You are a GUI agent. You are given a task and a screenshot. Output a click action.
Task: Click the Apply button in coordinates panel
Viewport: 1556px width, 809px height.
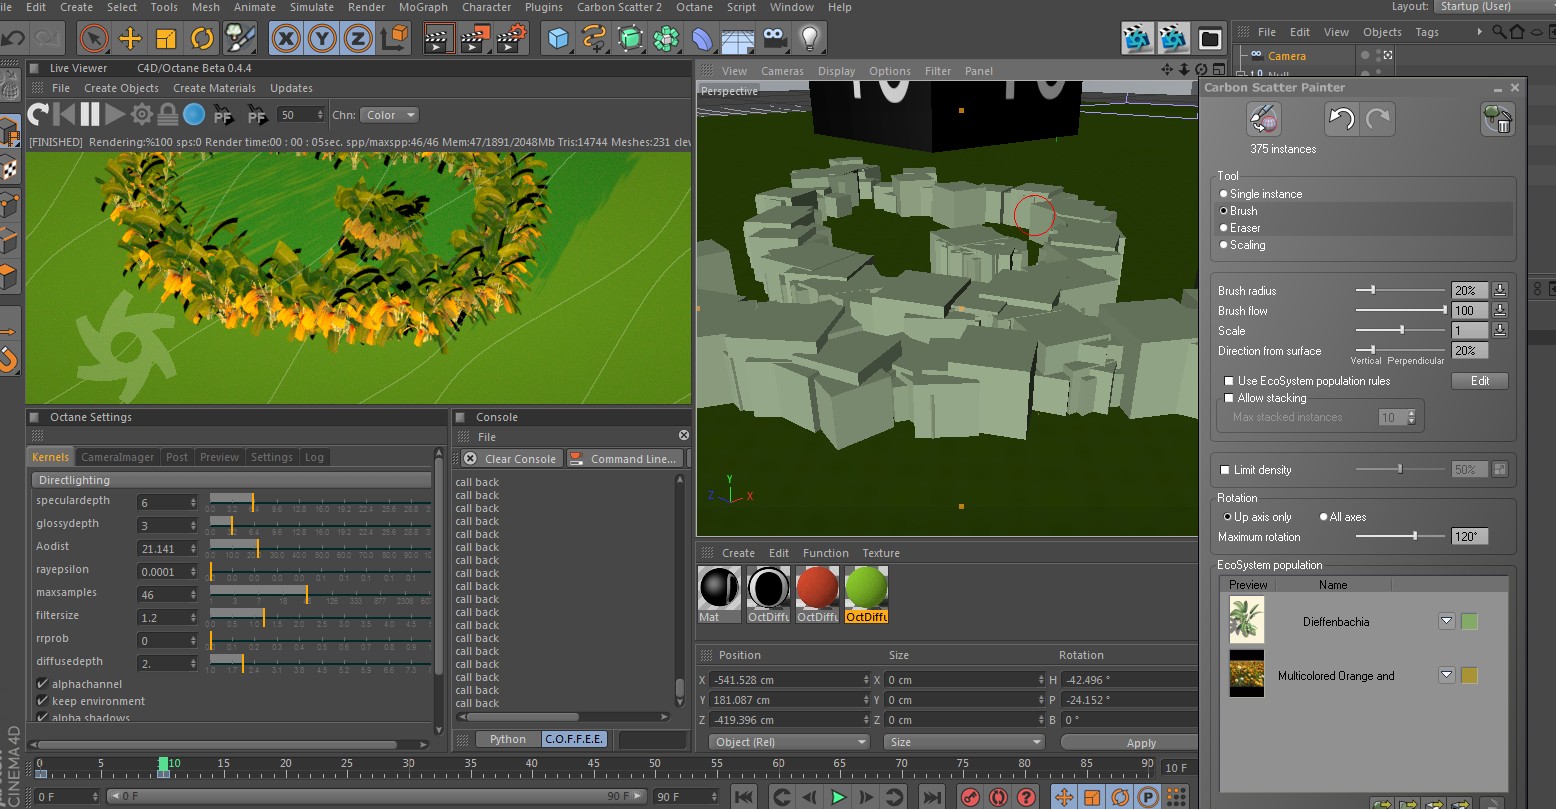[x=1141, y=743]
